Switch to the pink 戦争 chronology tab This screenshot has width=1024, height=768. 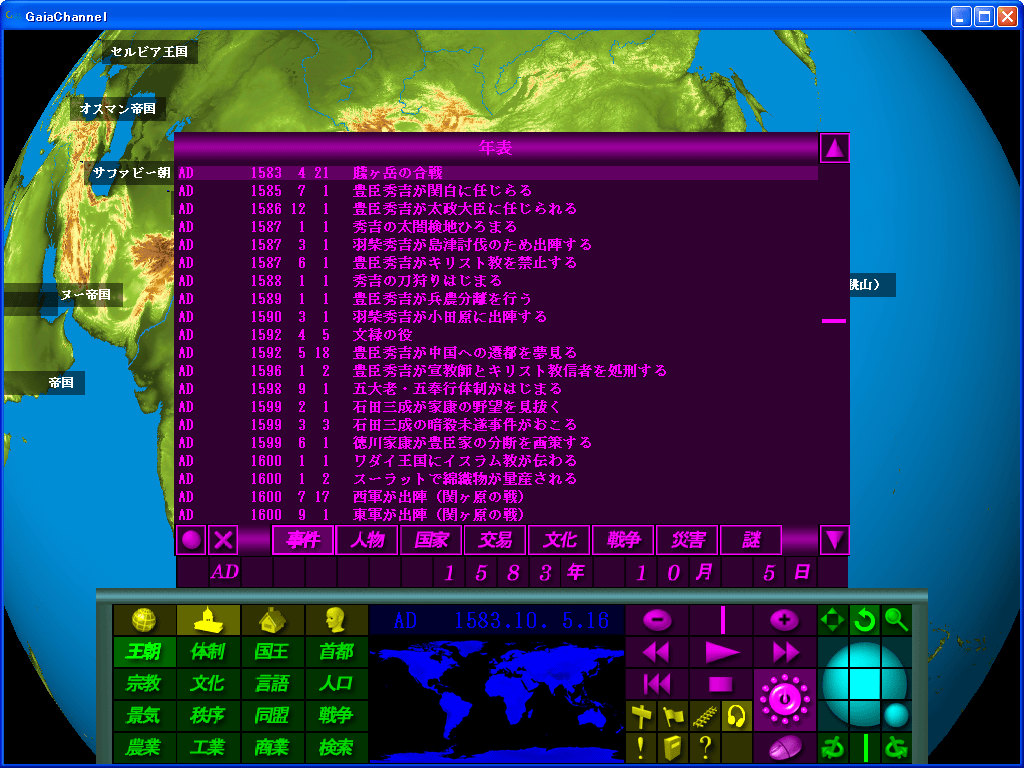point(623,540)
